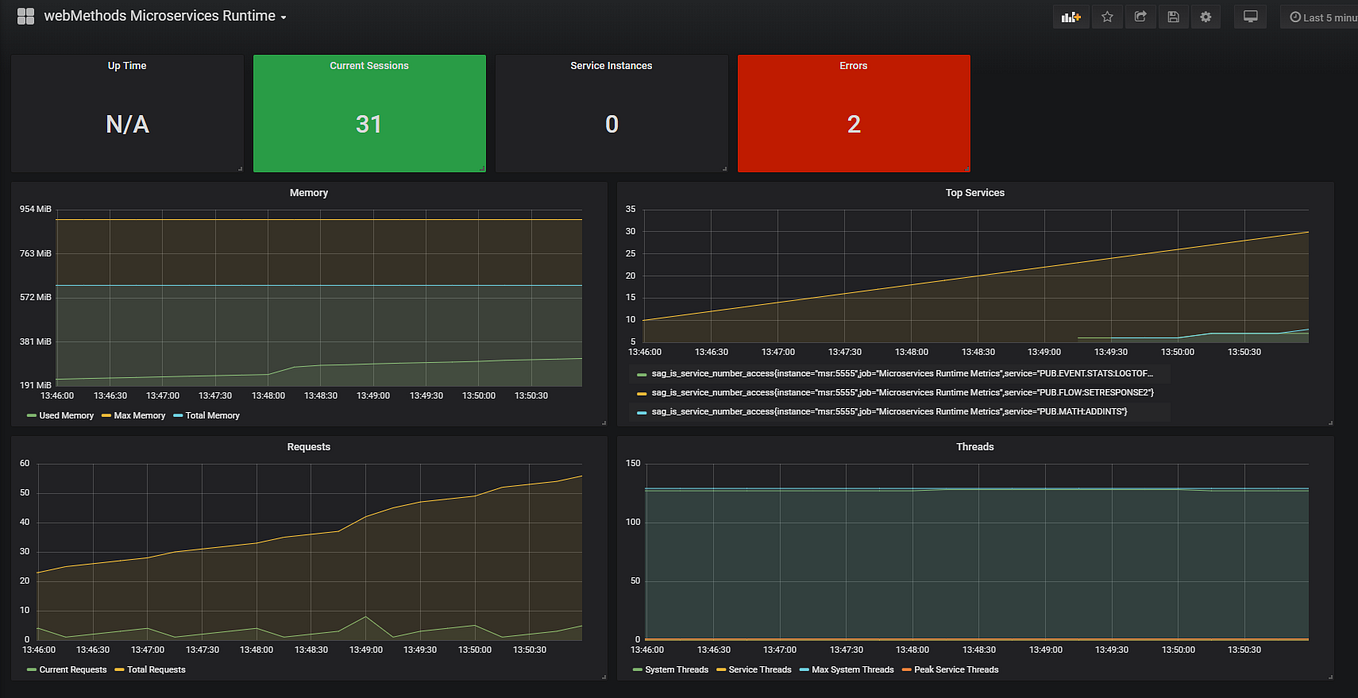The width and height of the screenshot is (1358, 698).
Task: Click the clock icon in the time picker
Action: [1296, 16]
